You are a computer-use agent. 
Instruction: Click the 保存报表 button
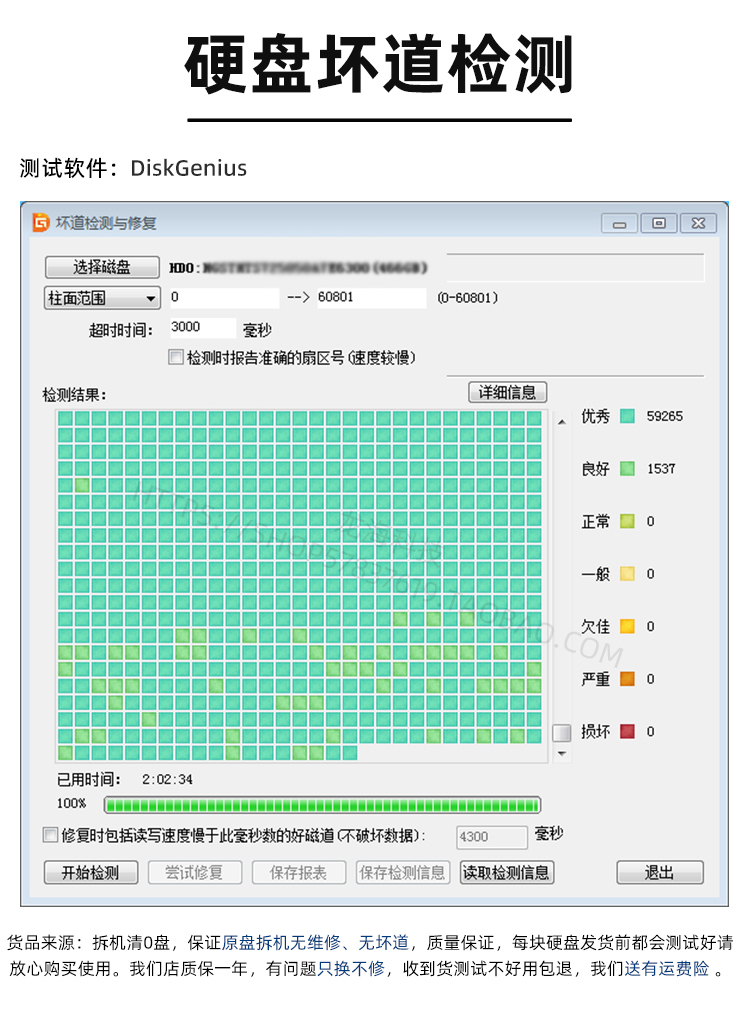(x=299, y=873)
